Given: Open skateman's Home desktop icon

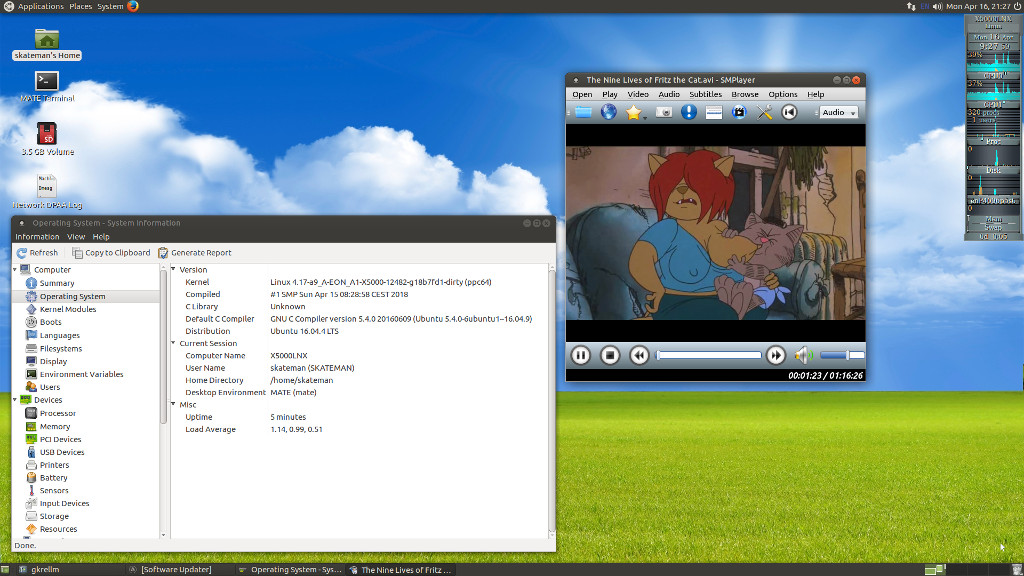Looking at the screenshot, I should pos(47,44).
